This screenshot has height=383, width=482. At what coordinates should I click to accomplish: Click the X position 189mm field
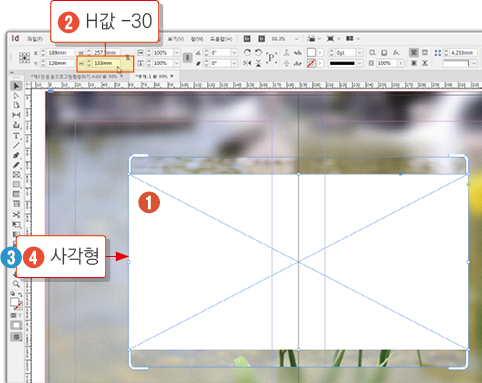[61, 53]
